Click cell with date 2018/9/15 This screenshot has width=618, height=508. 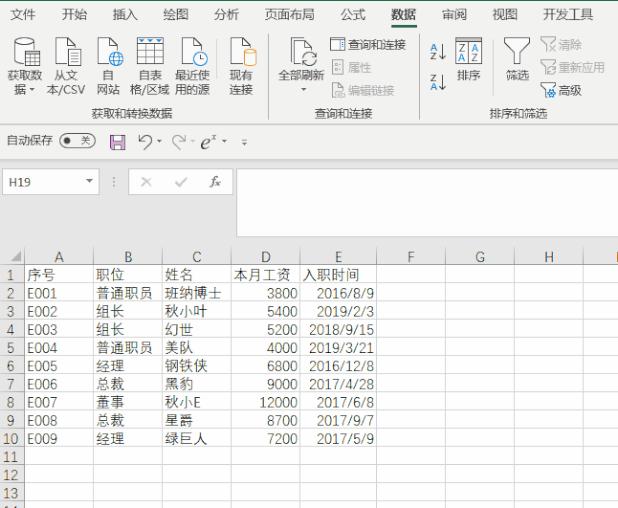tap(338, 329)
